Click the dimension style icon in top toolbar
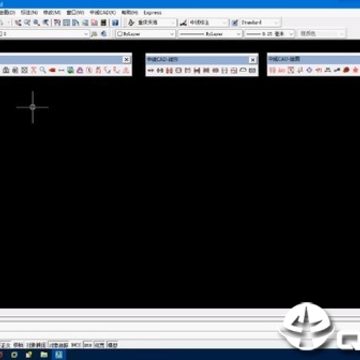360x360 pixels. point(183,23)
